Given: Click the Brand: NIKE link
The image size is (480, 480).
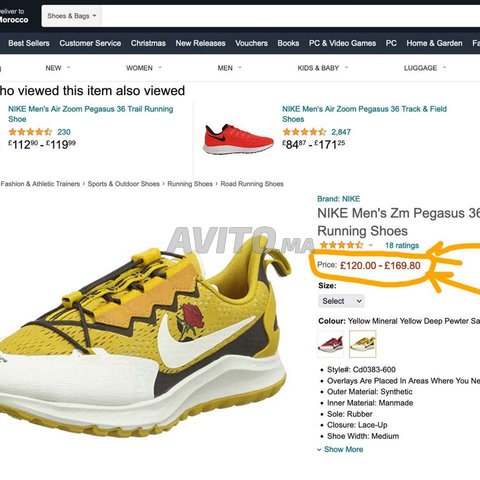Looking at the screenshot, I should 338,199.
